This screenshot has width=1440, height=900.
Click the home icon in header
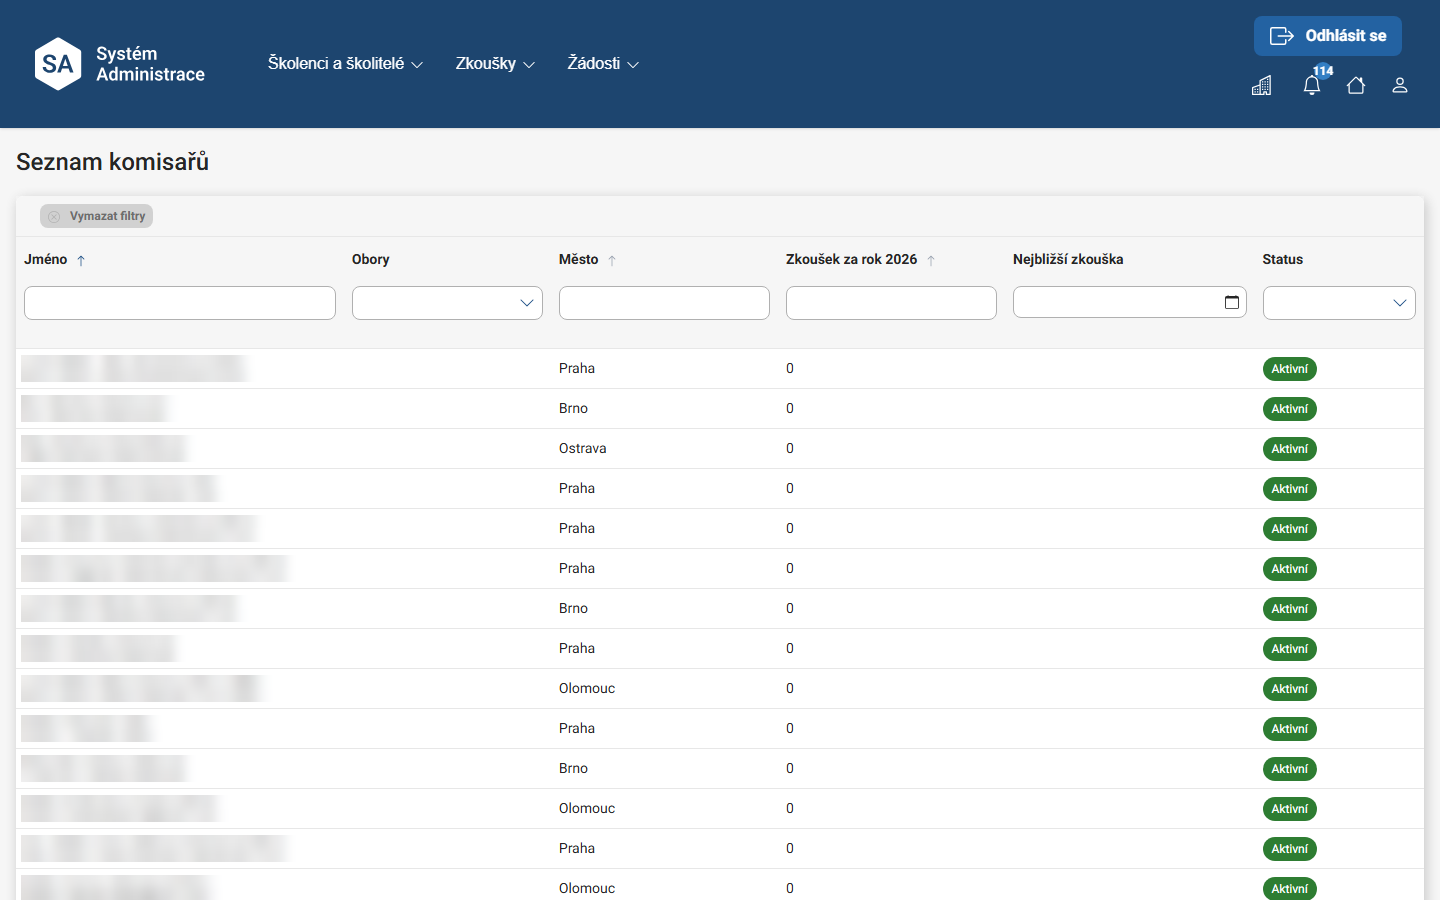click(x=1356, y=85)
